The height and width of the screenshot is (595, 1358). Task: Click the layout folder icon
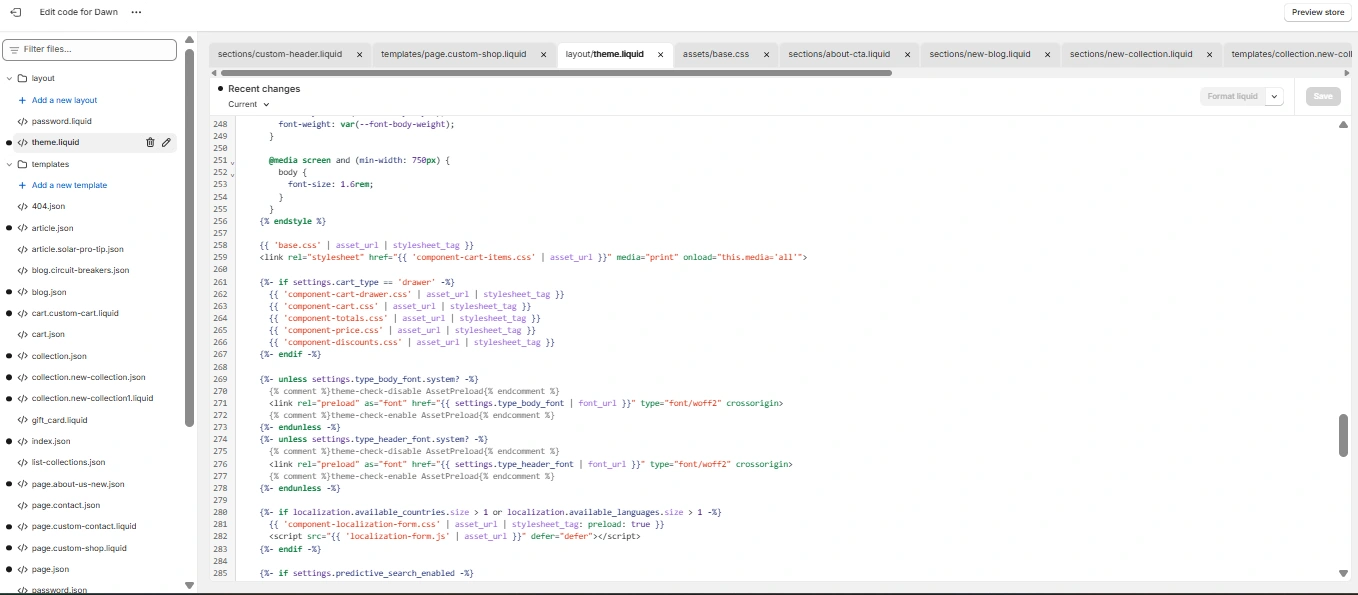[22, 78]
